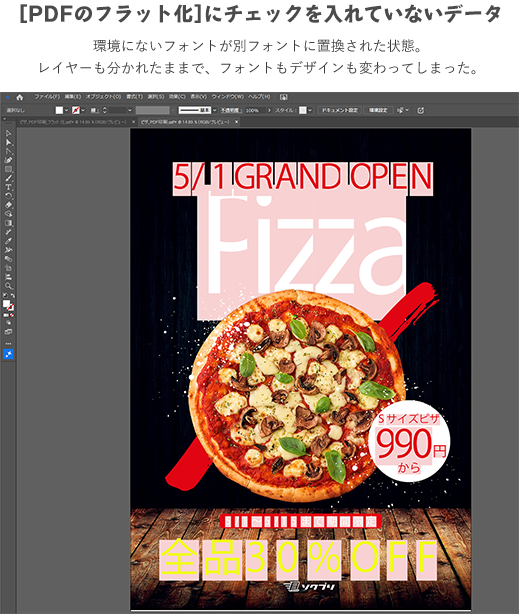Open the fill swatch dropdown arrow
Viewport: 519px width, 614px height.
click(x=66, y=110)
